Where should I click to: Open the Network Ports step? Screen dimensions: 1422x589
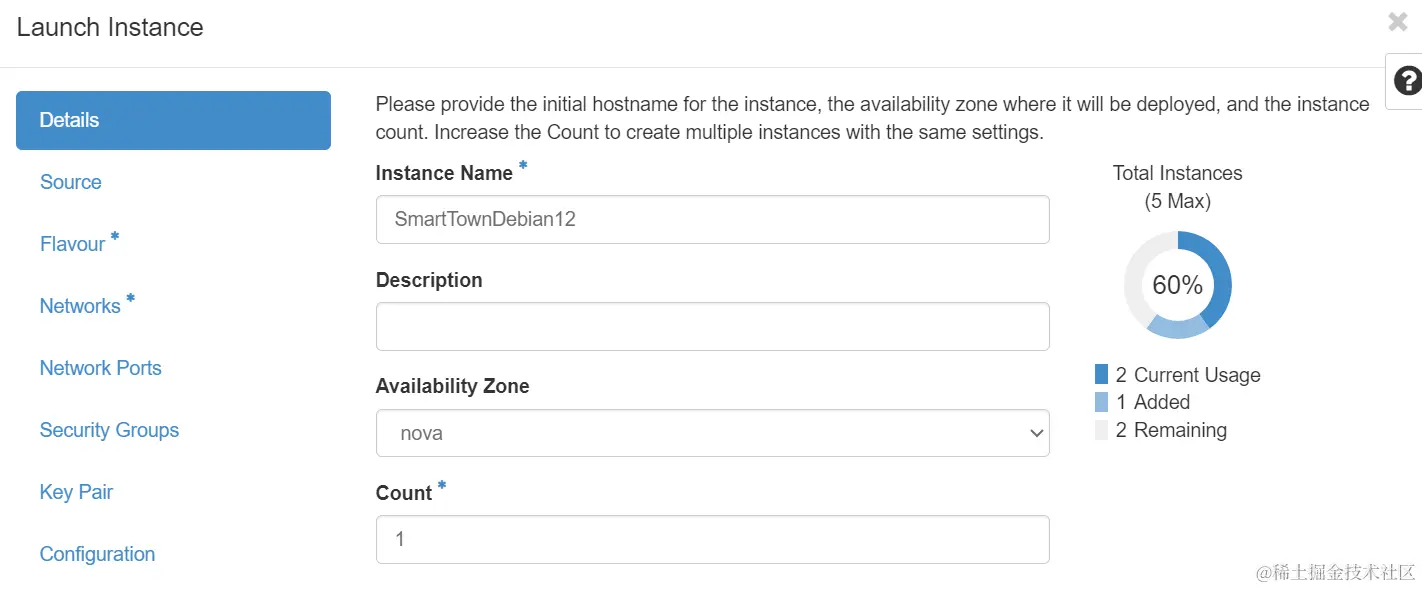(x=101, y=368)
